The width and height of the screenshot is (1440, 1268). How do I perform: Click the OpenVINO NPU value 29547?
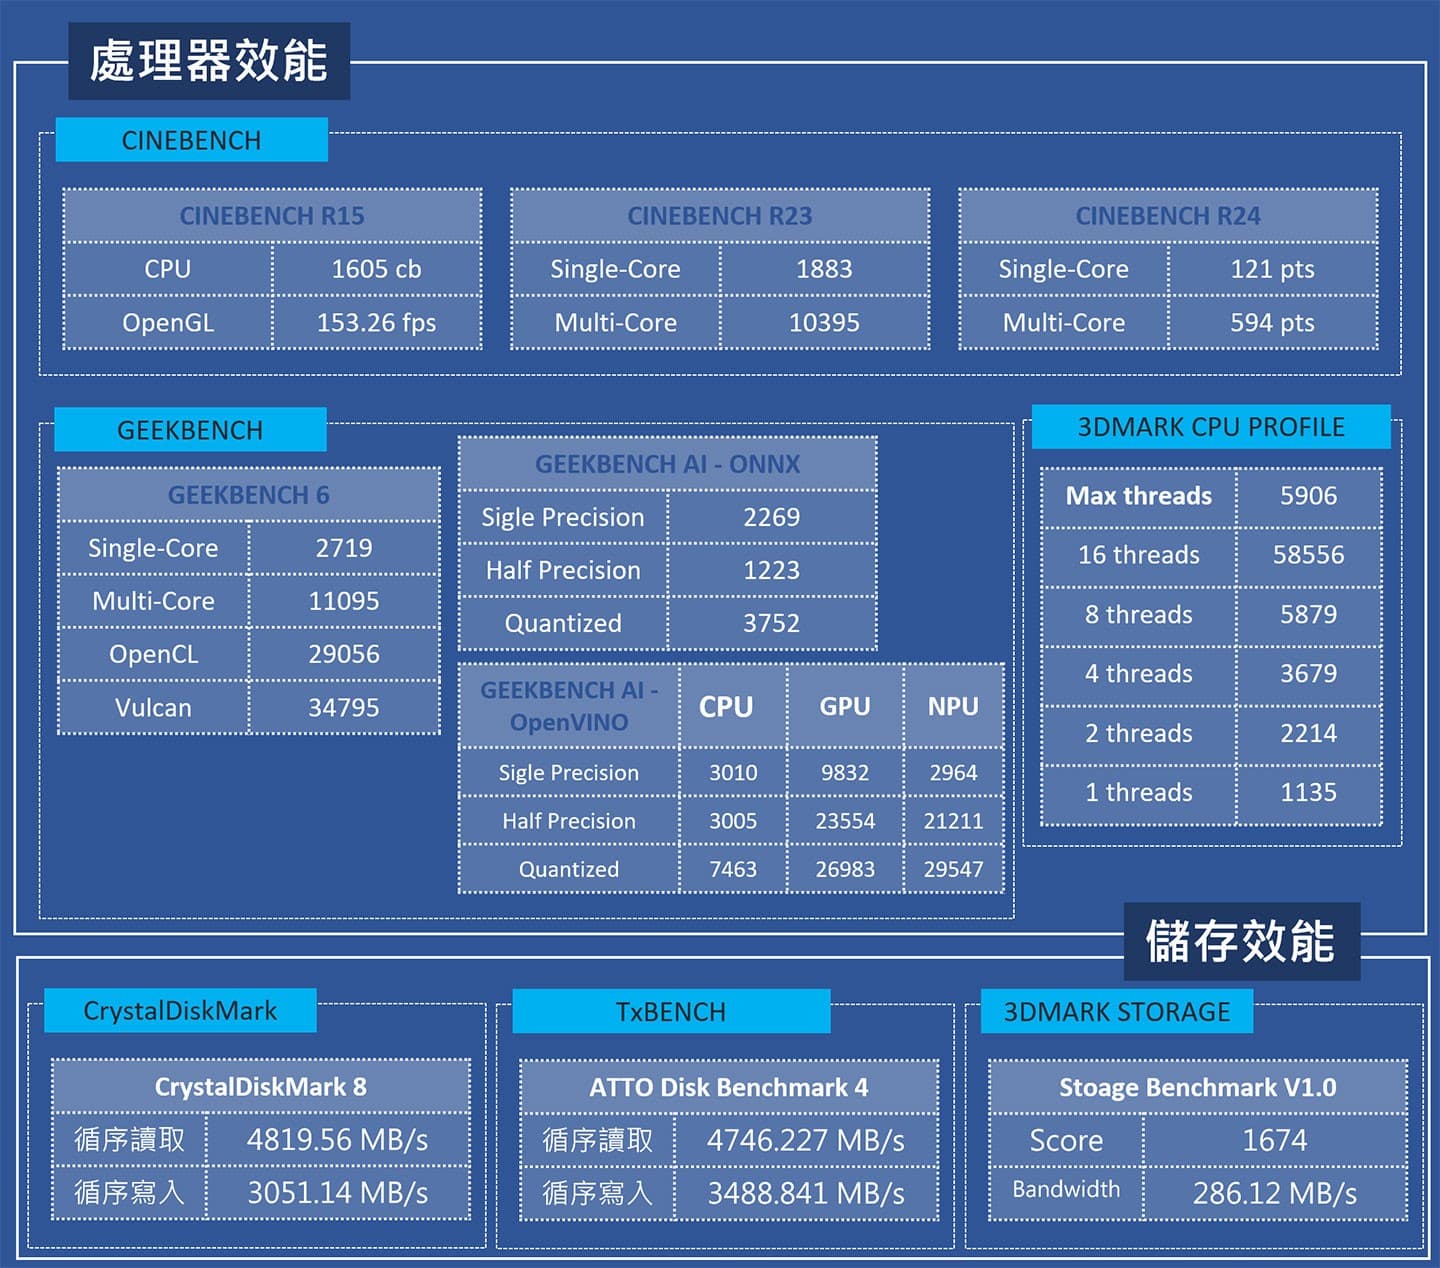pyautogui.click(x=953, y=869)
